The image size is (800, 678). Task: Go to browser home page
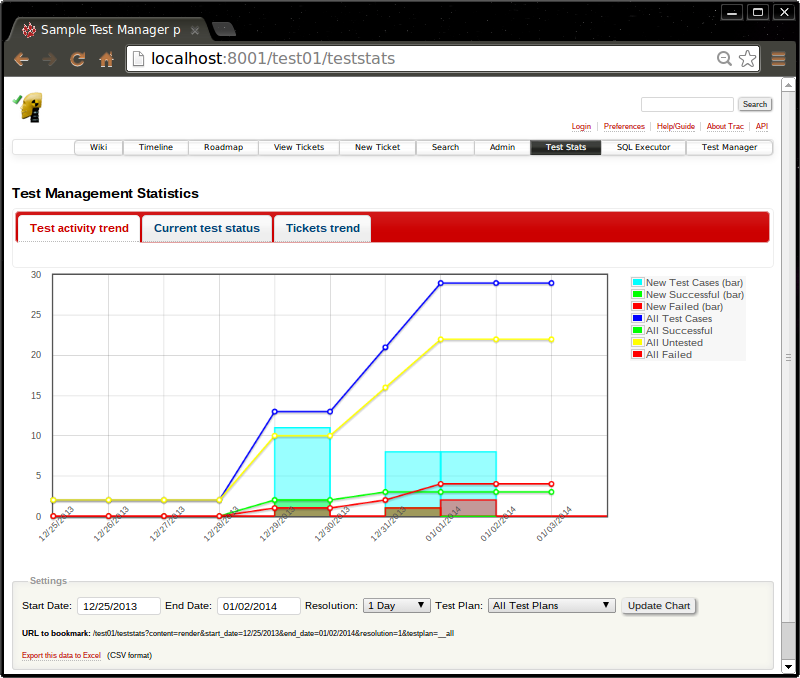click(106, 59)
